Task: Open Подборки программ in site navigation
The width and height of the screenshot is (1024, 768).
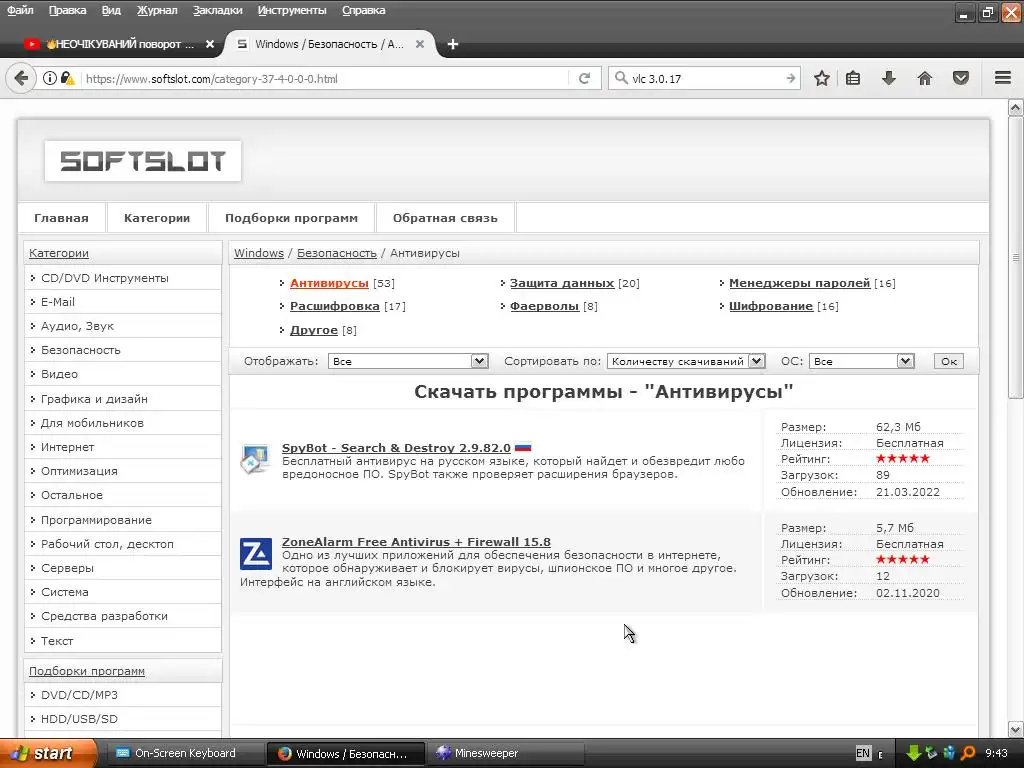Action: [x=291, y=218]
